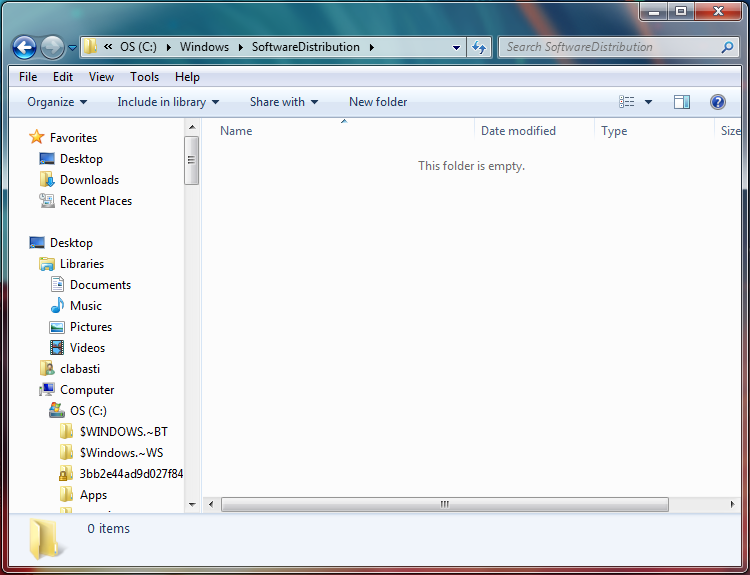The height and width of the screenshot is (575, 750).
Task: Open Downloads in Favorites
Action: [x=89, y=180]
